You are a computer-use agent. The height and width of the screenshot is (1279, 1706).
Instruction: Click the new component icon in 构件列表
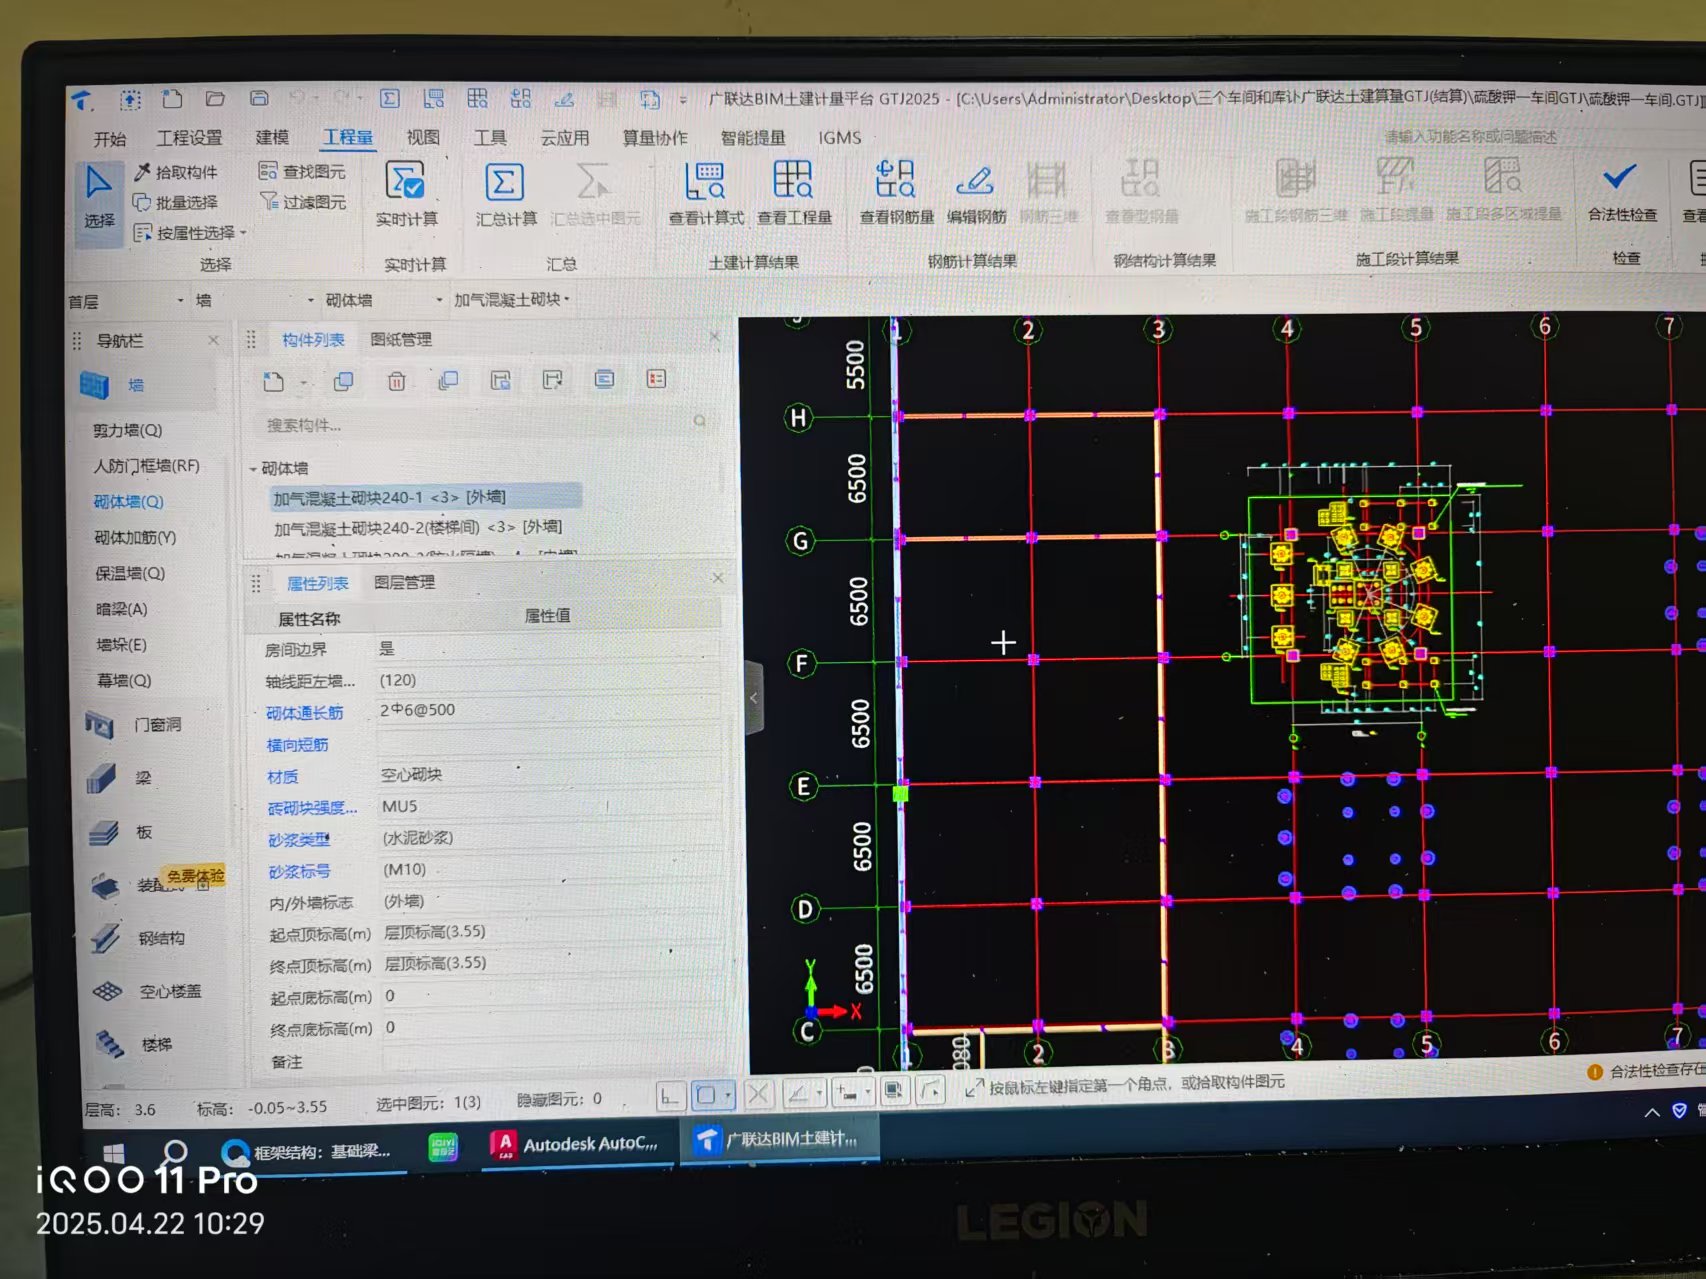tap(273, 381)
